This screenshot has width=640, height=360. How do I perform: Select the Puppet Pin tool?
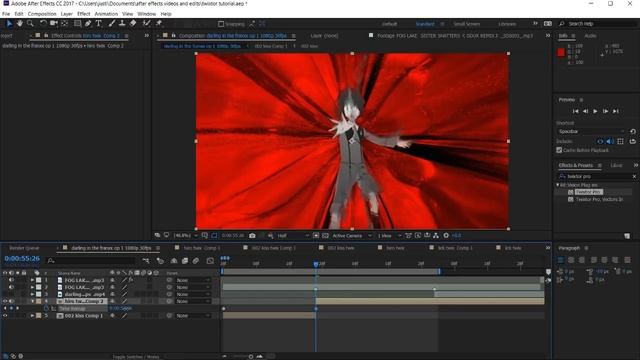(x=159, y=24)
